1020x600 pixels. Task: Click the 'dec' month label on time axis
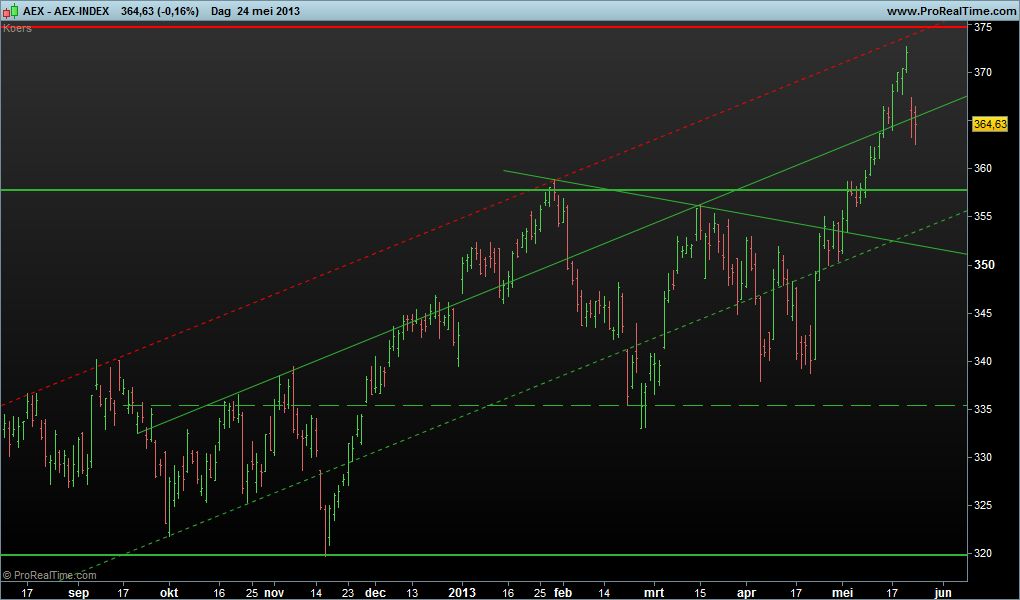coord(375,592)
